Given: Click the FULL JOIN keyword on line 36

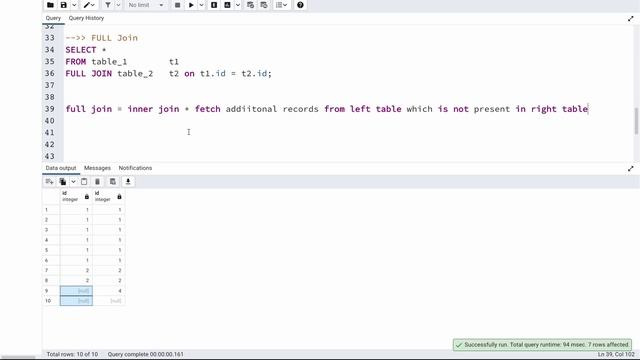Looking at the screenshot, I should 89,73.
